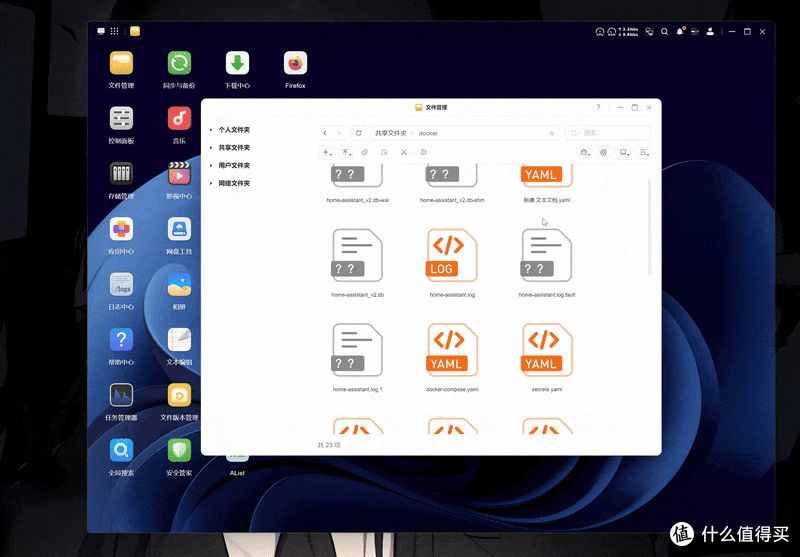Open the app grid launcher in the top bar
Screen dimensions: 800x557
(x=114, y=31)
